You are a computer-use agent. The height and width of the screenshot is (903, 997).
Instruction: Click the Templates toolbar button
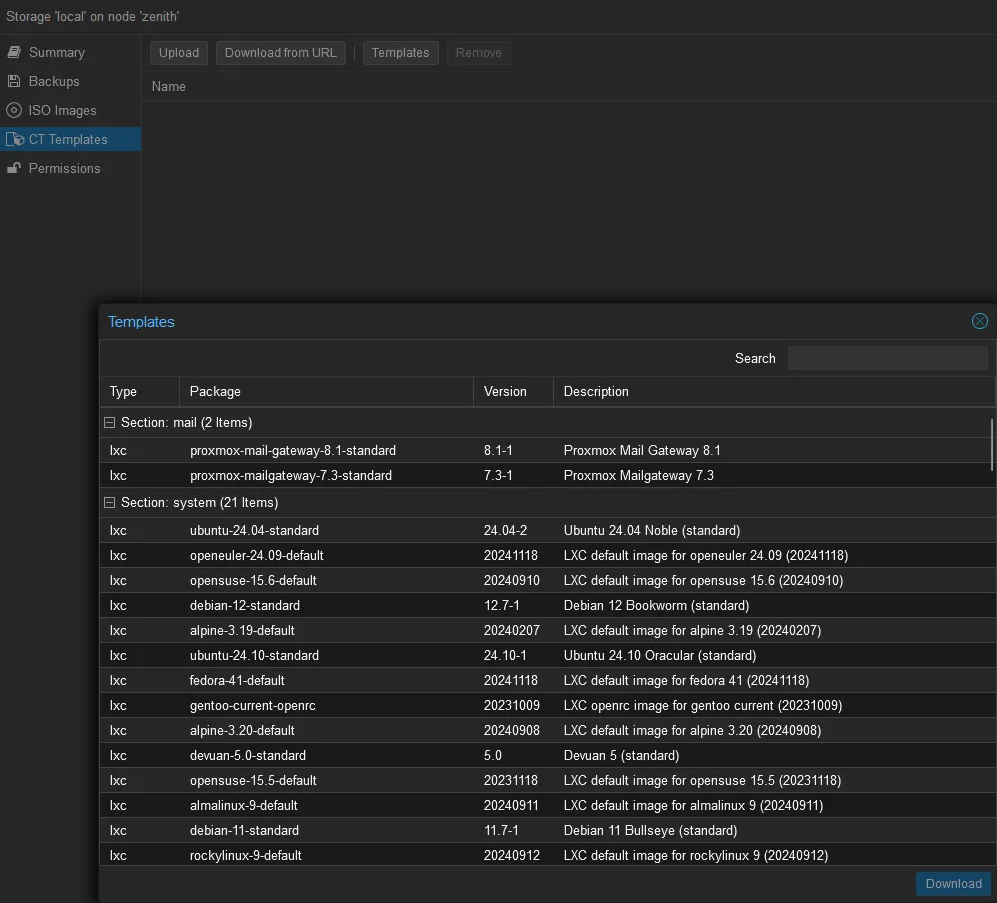[400, 53]
